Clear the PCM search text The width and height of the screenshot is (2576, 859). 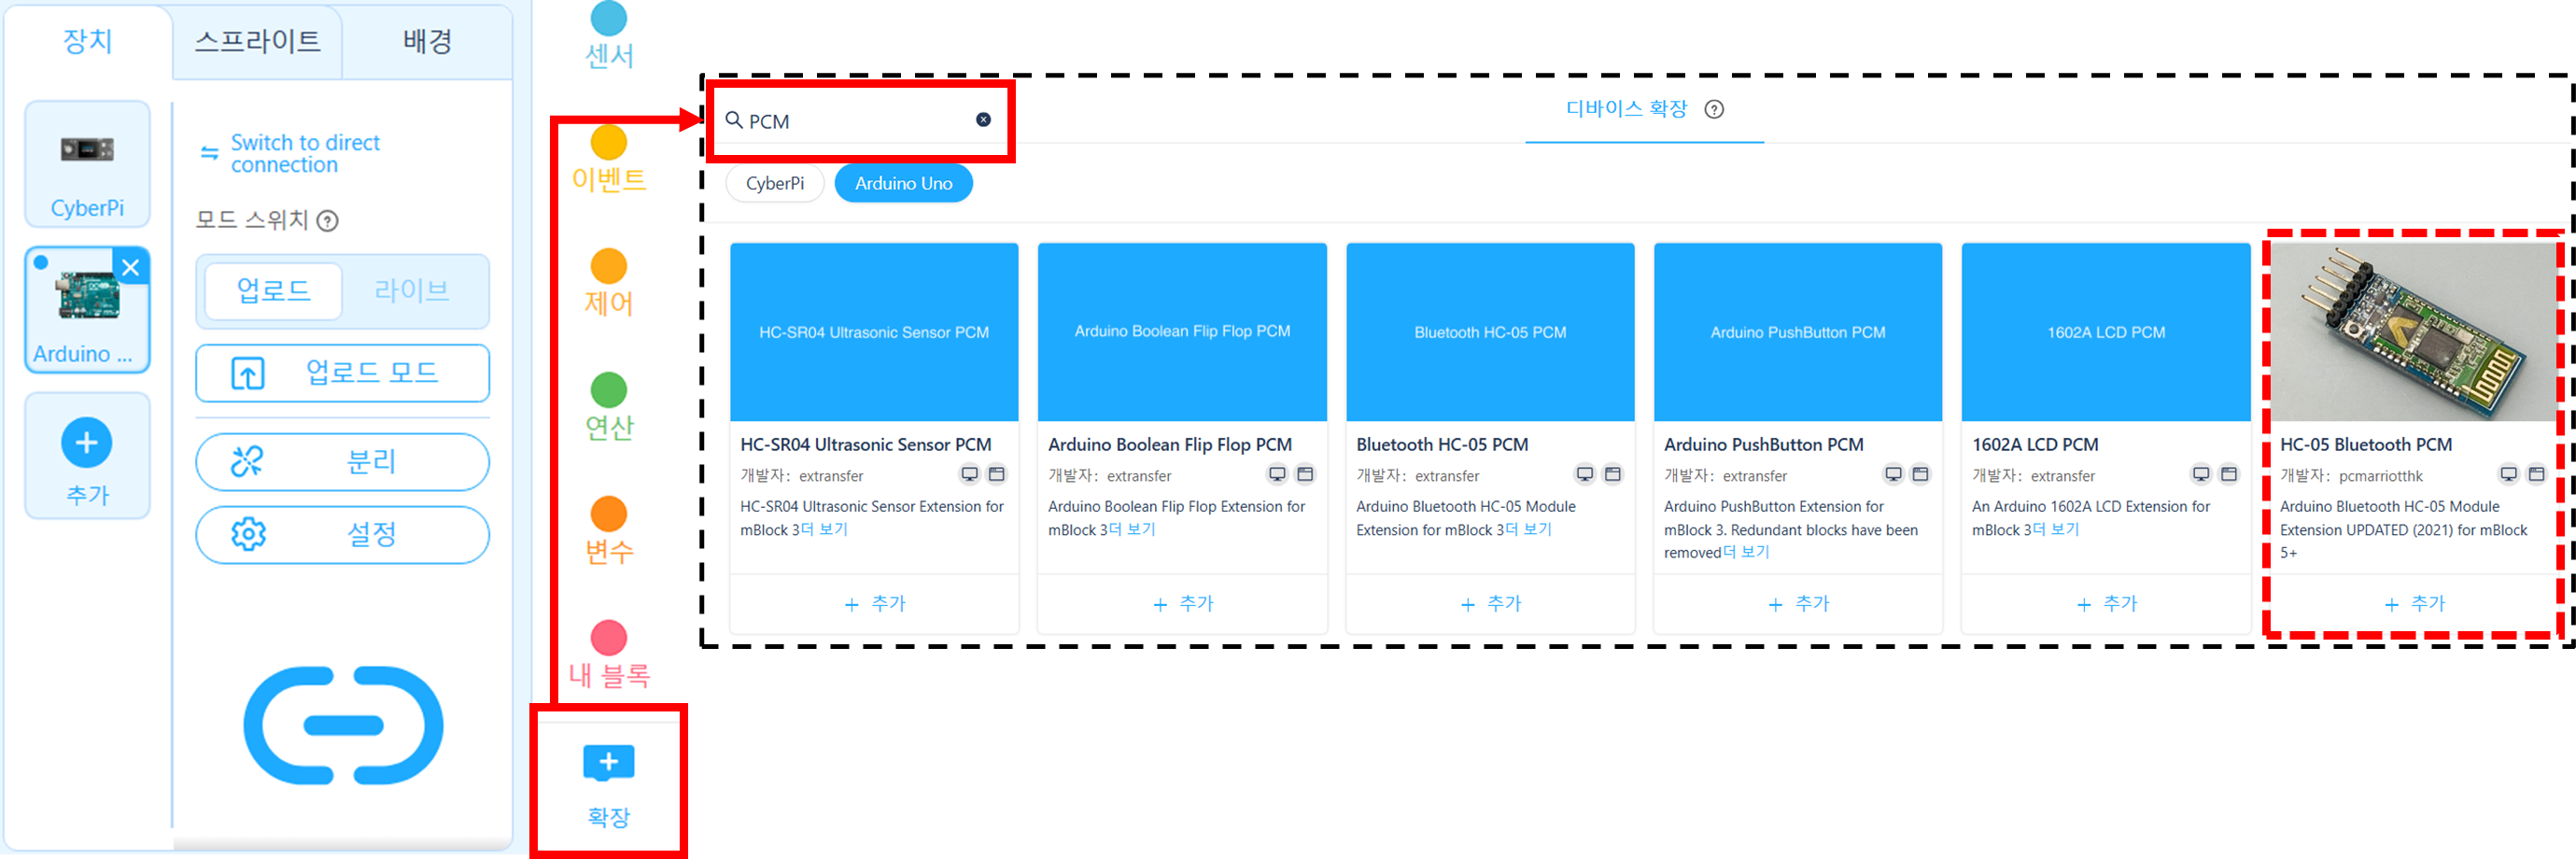pos(983,120)
